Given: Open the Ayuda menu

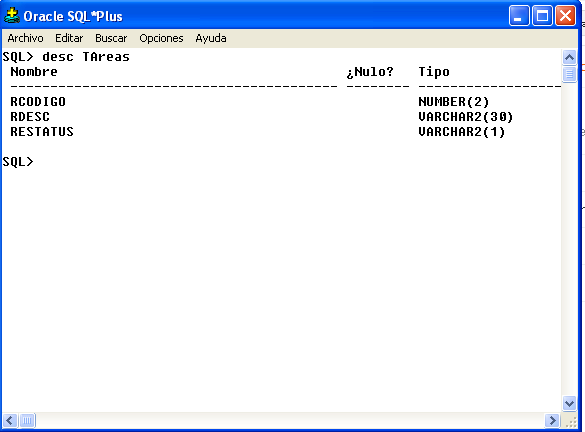Looking at the screenshot, I should (x=211, y=38).
